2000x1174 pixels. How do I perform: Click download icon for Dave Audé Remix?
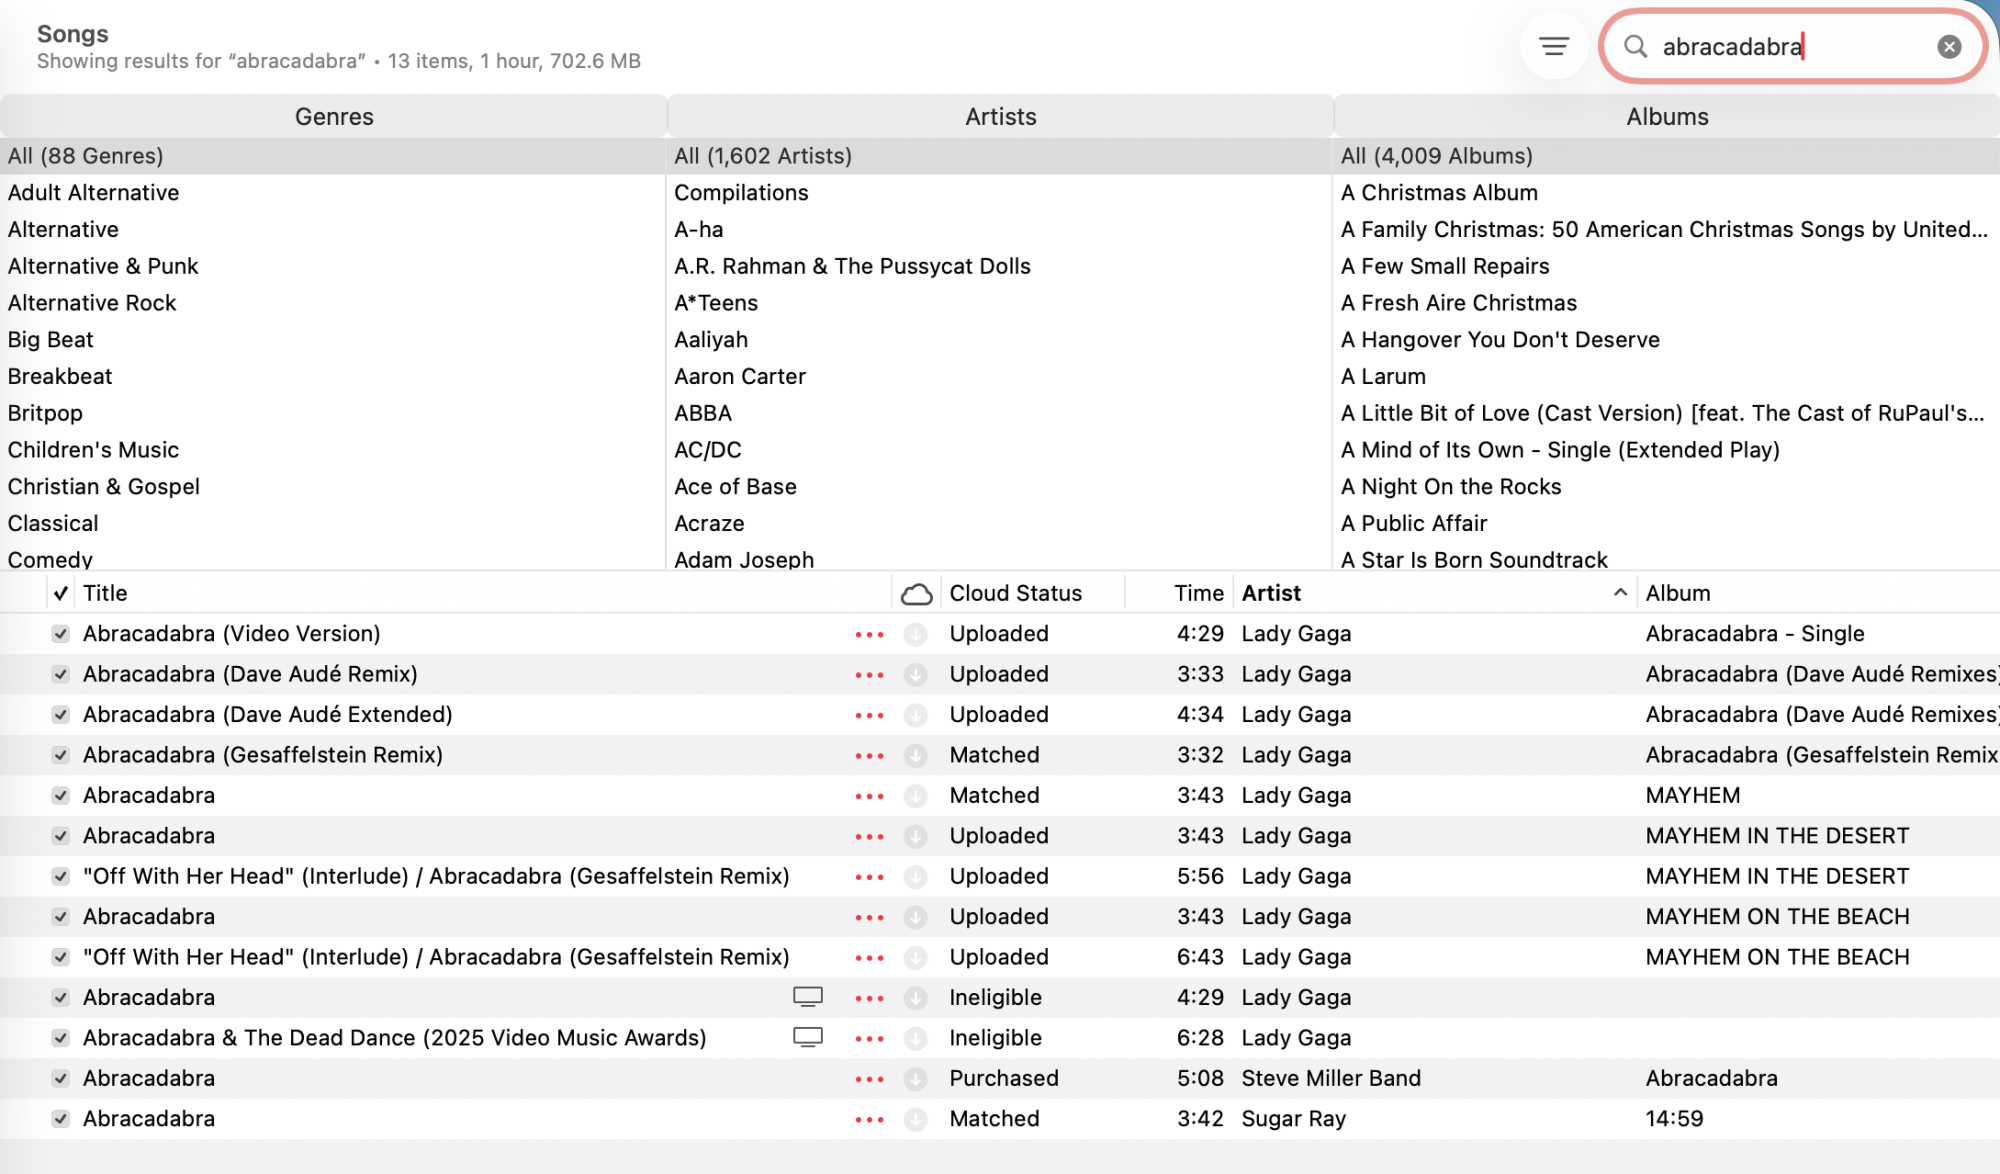click(915, 675)
